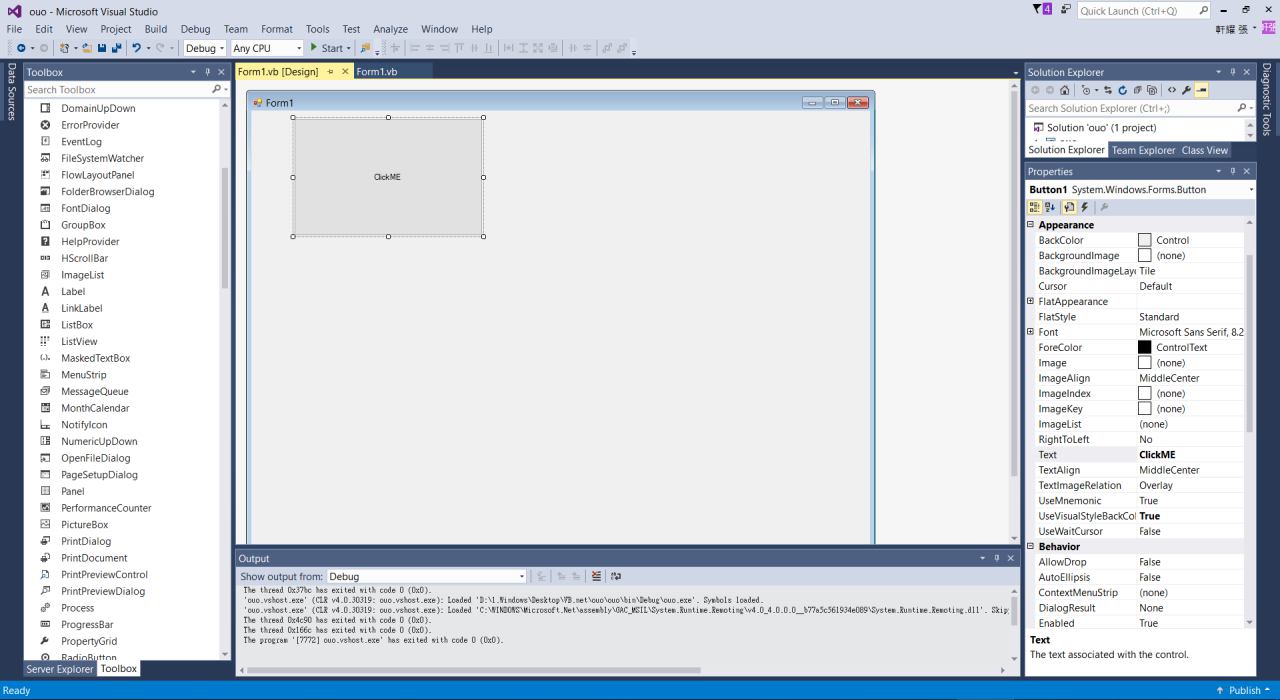Image resolution: width=1280 pixels, height=700 pixels.
Task: Click the notifications flag icon in title bar
Action: click(x=1042, y=9)
